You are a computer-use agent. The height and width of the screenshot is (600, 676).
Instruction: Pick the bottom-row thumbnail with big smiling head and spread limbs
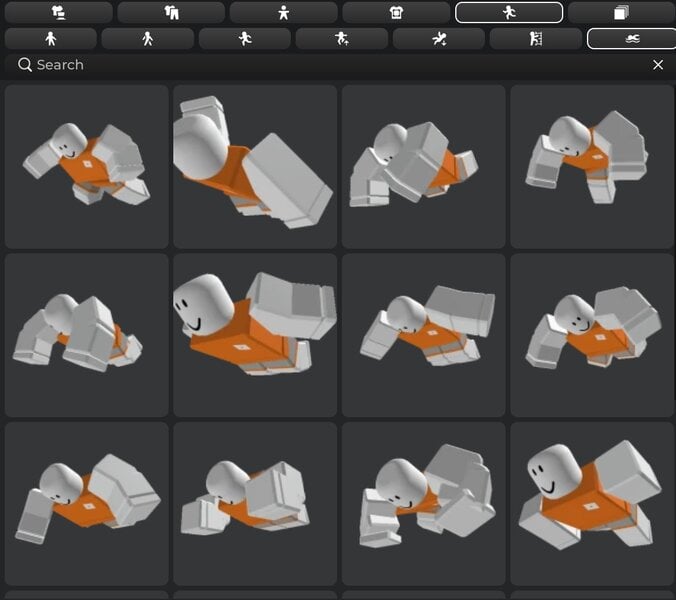pyautogui.click(x=592, y=503)
